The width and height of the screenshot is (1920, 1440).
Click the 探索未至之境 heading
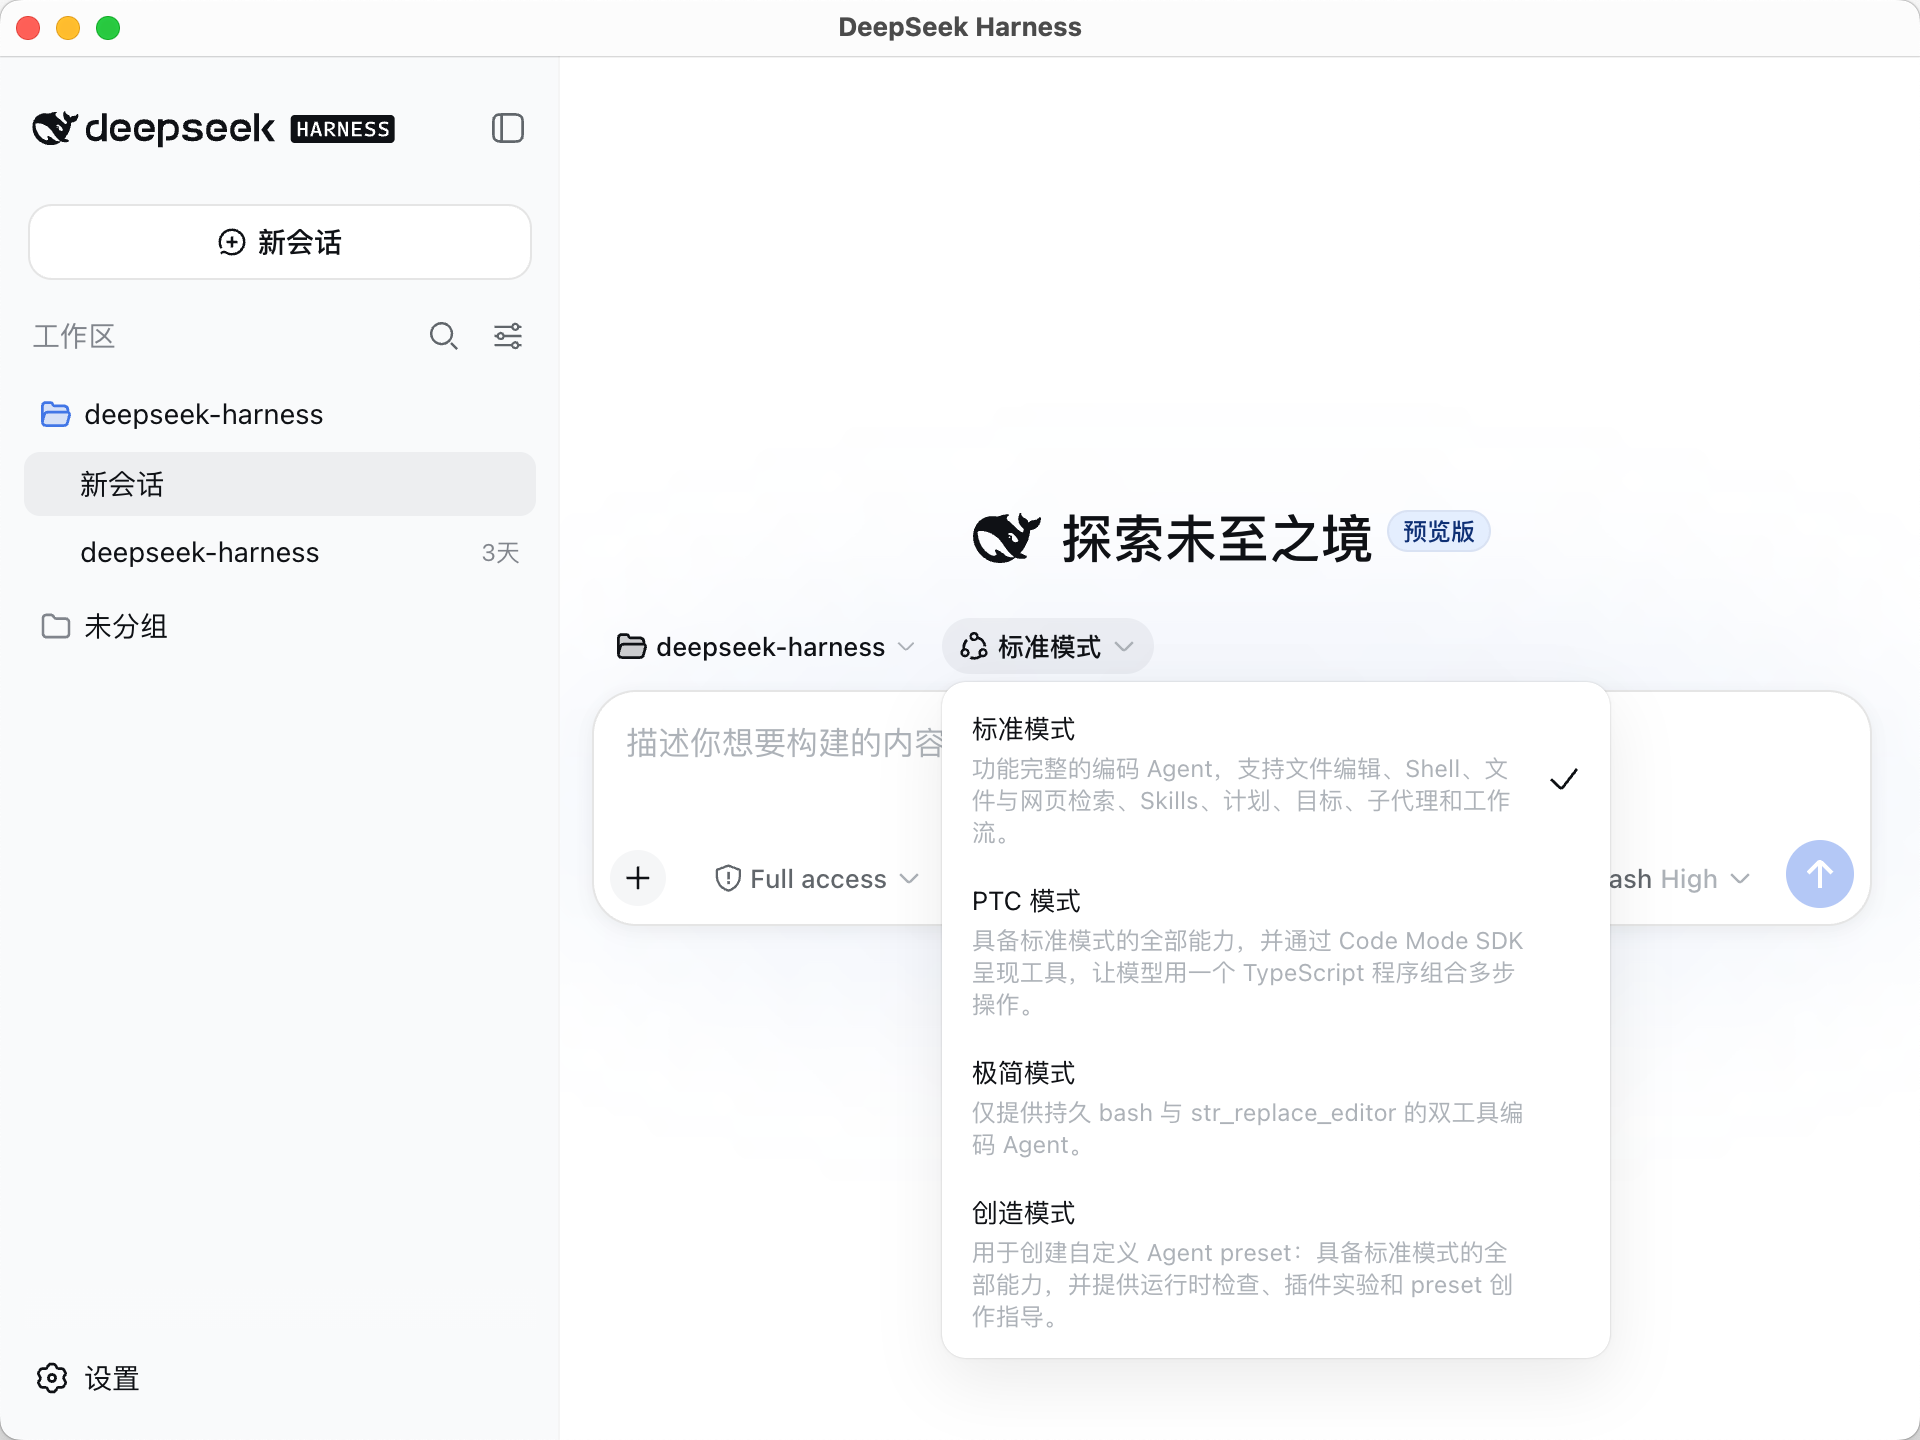1217,538
